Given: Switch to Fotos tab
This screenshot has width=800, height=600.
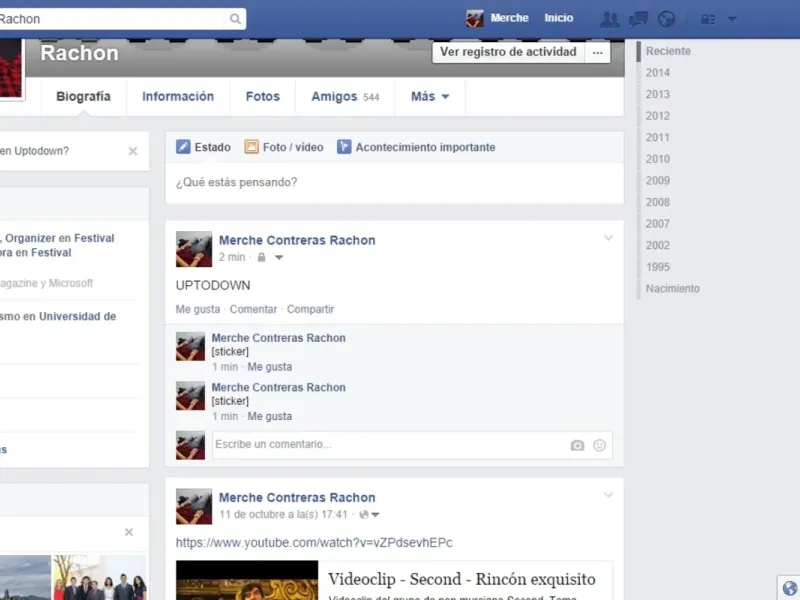Looking at the screenshot, I should coord(263,96).
